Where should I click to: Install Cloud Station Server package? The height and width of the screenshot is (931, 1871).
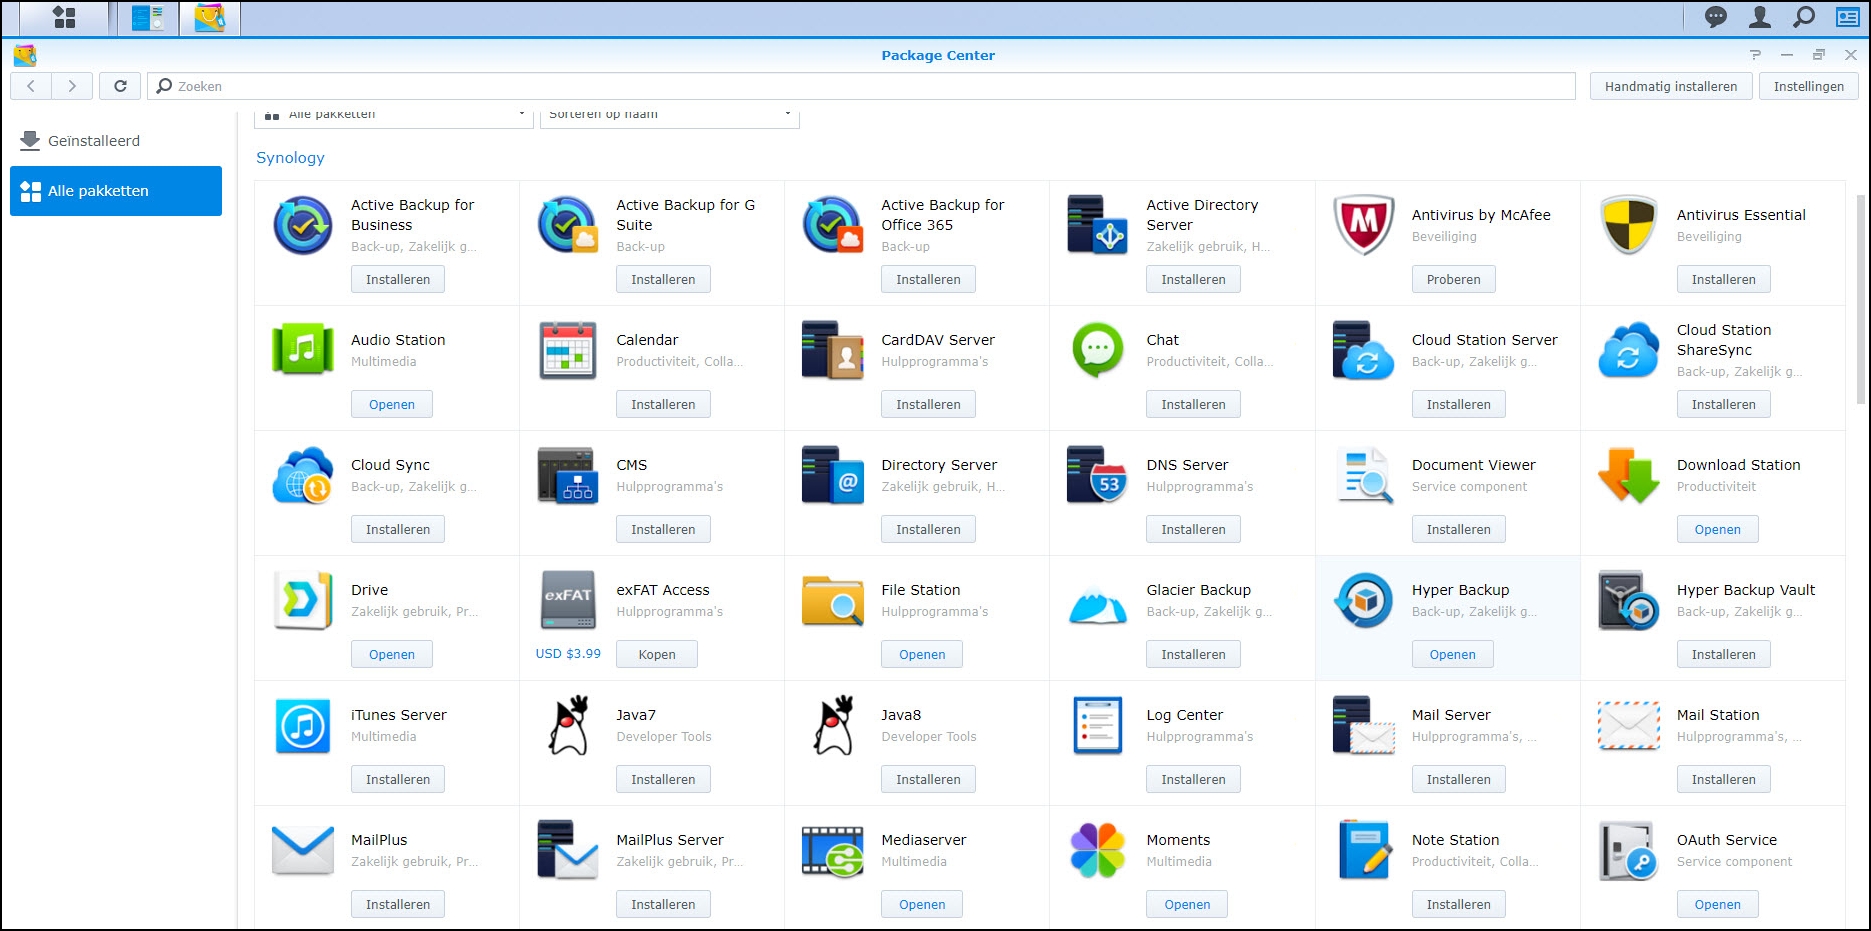[x=1458, y=405]
